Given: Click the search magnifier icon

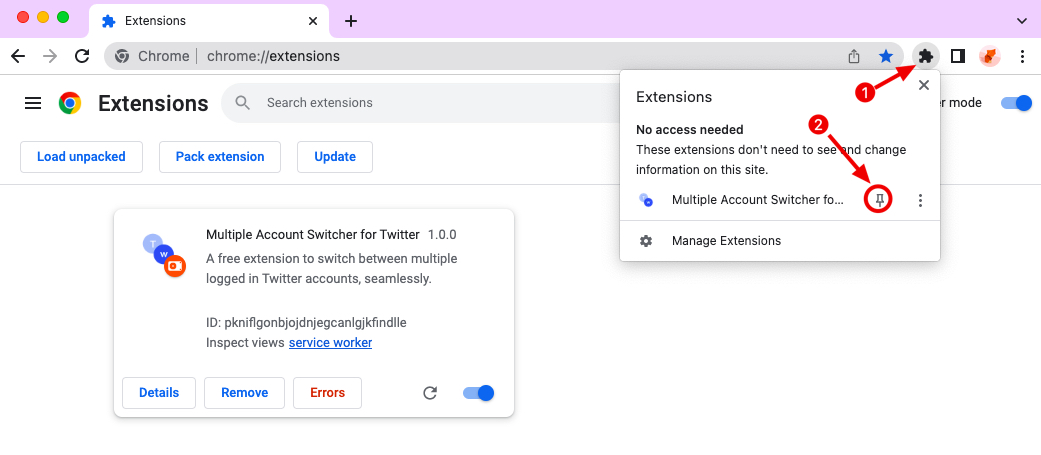Looking at the screenshot, I should pyautogui.click(x=243, y=102).
